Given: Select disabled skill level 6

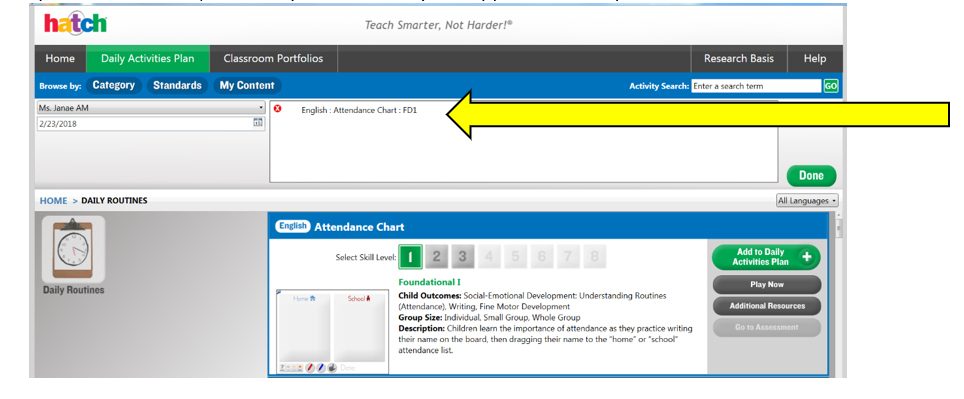Looking at the screenshot, I should point(542,257).
